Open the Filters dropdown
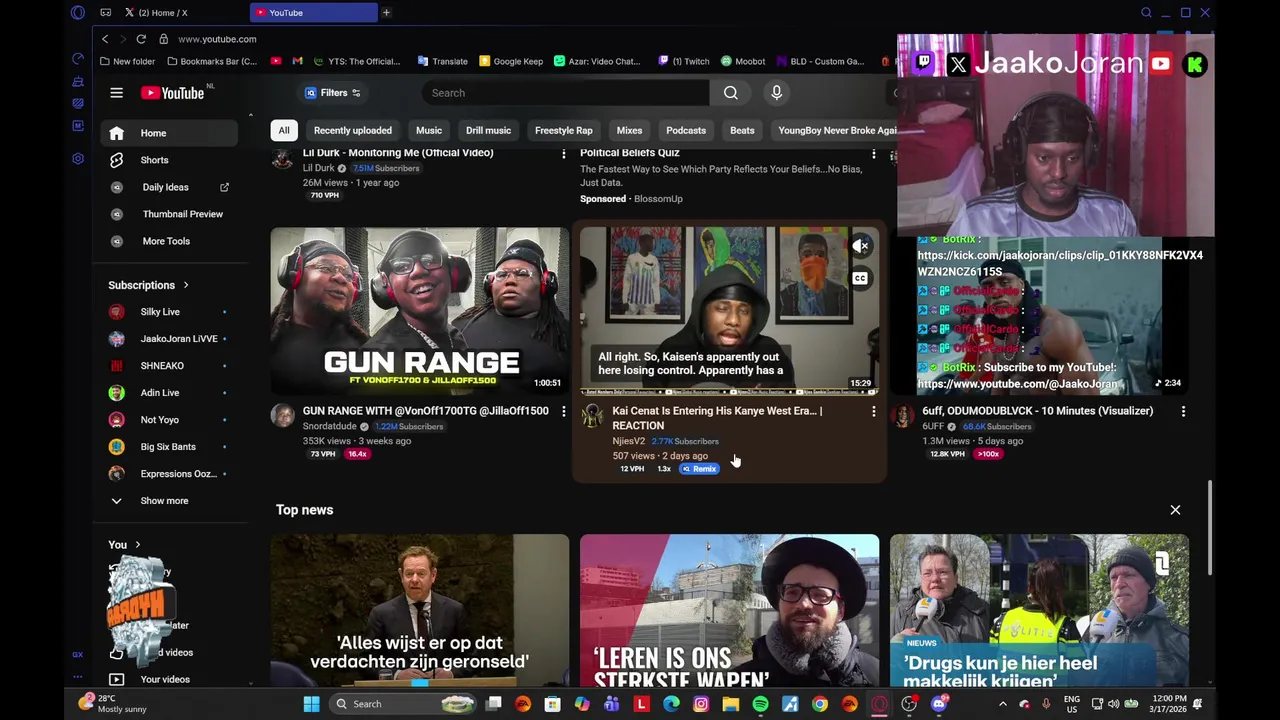Viewport: 1280px width, 720px height. (333, 93)
